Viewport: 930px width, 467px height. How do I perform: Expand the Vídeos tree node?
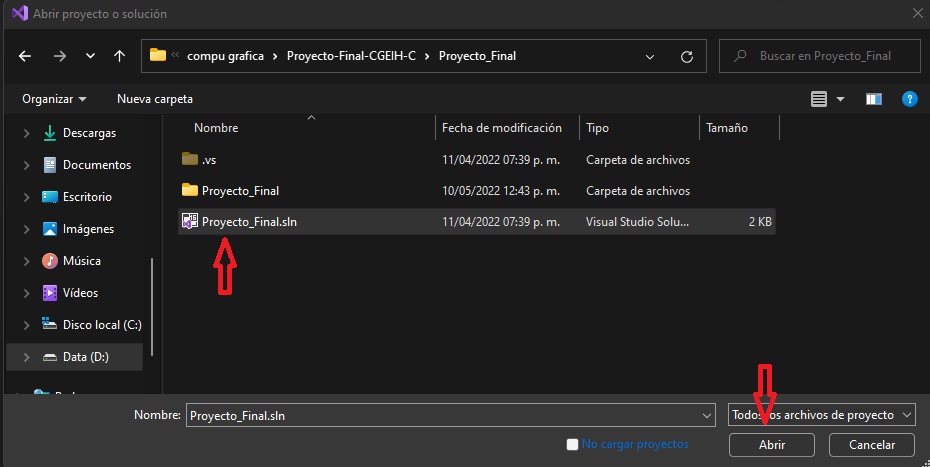tap(27, 293)
